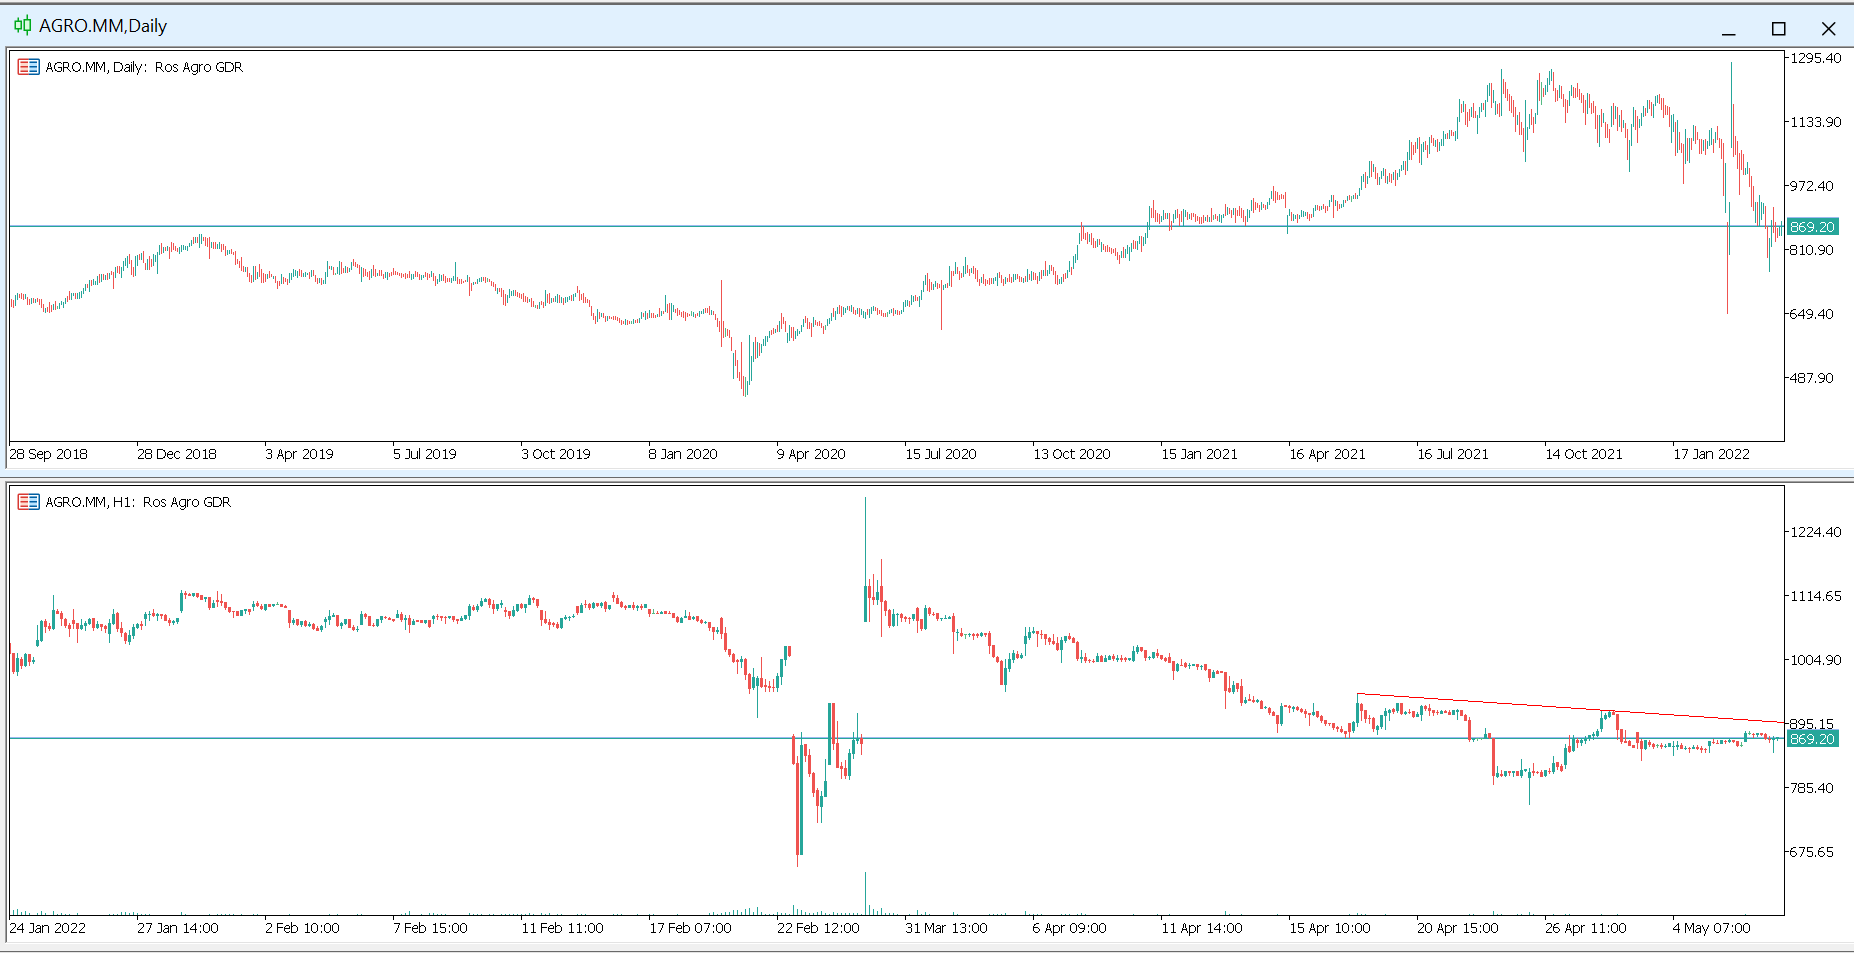The height and width of the screenshot is (953, 1854).
Task: Click the Daily chart's one-click trading panel icon
Action: pos(28,67)
